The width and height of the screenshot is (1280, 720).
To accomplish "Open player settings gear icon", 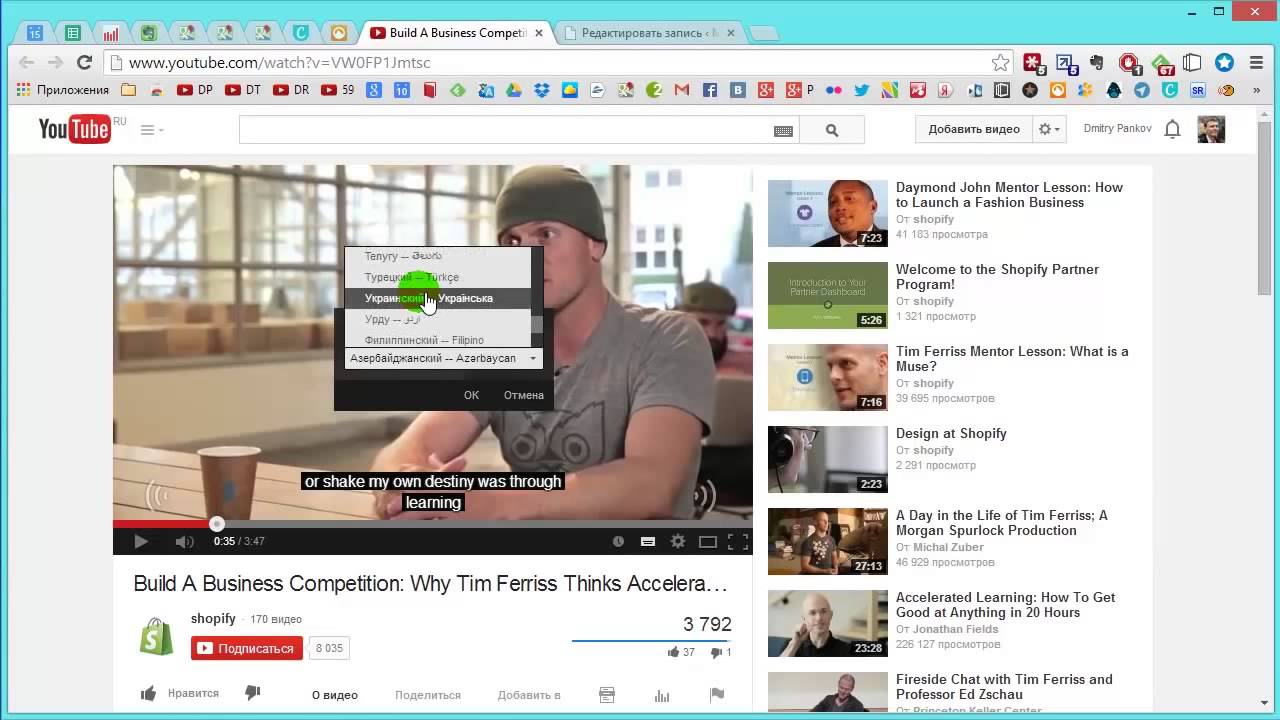I will [x=678, y=541].
